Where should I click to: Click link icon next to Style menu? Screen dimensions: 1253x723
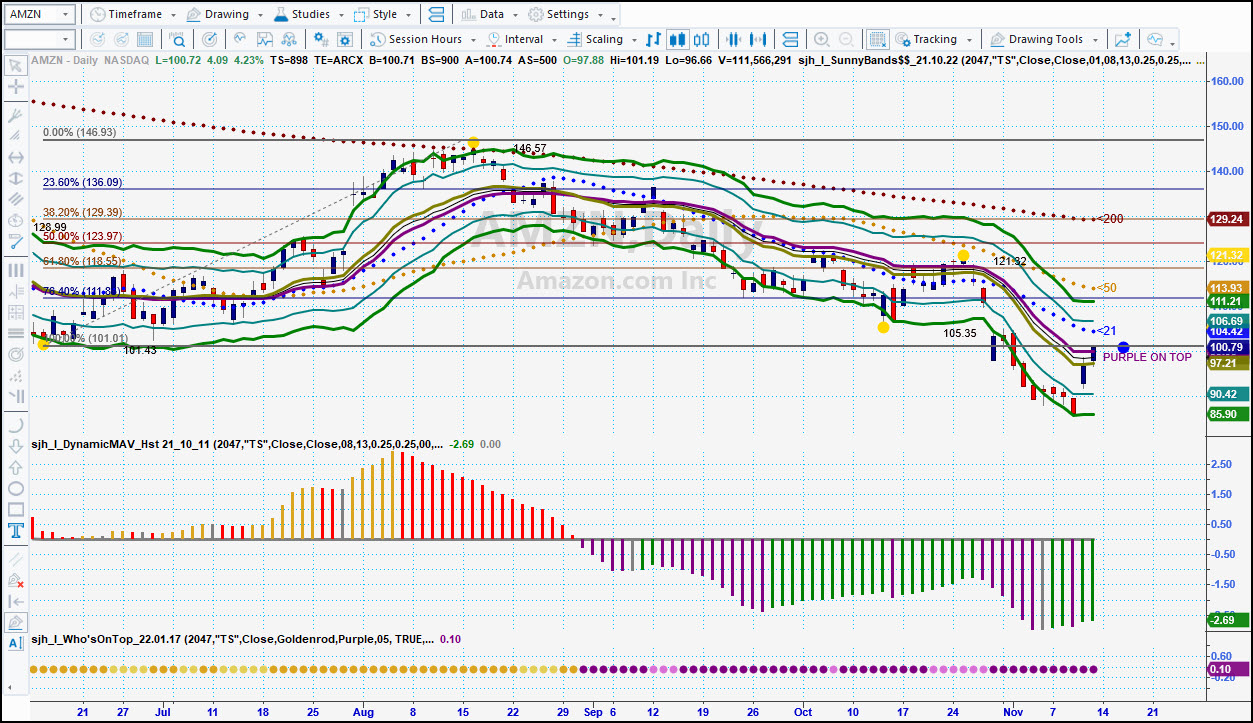tap(436, 15)
